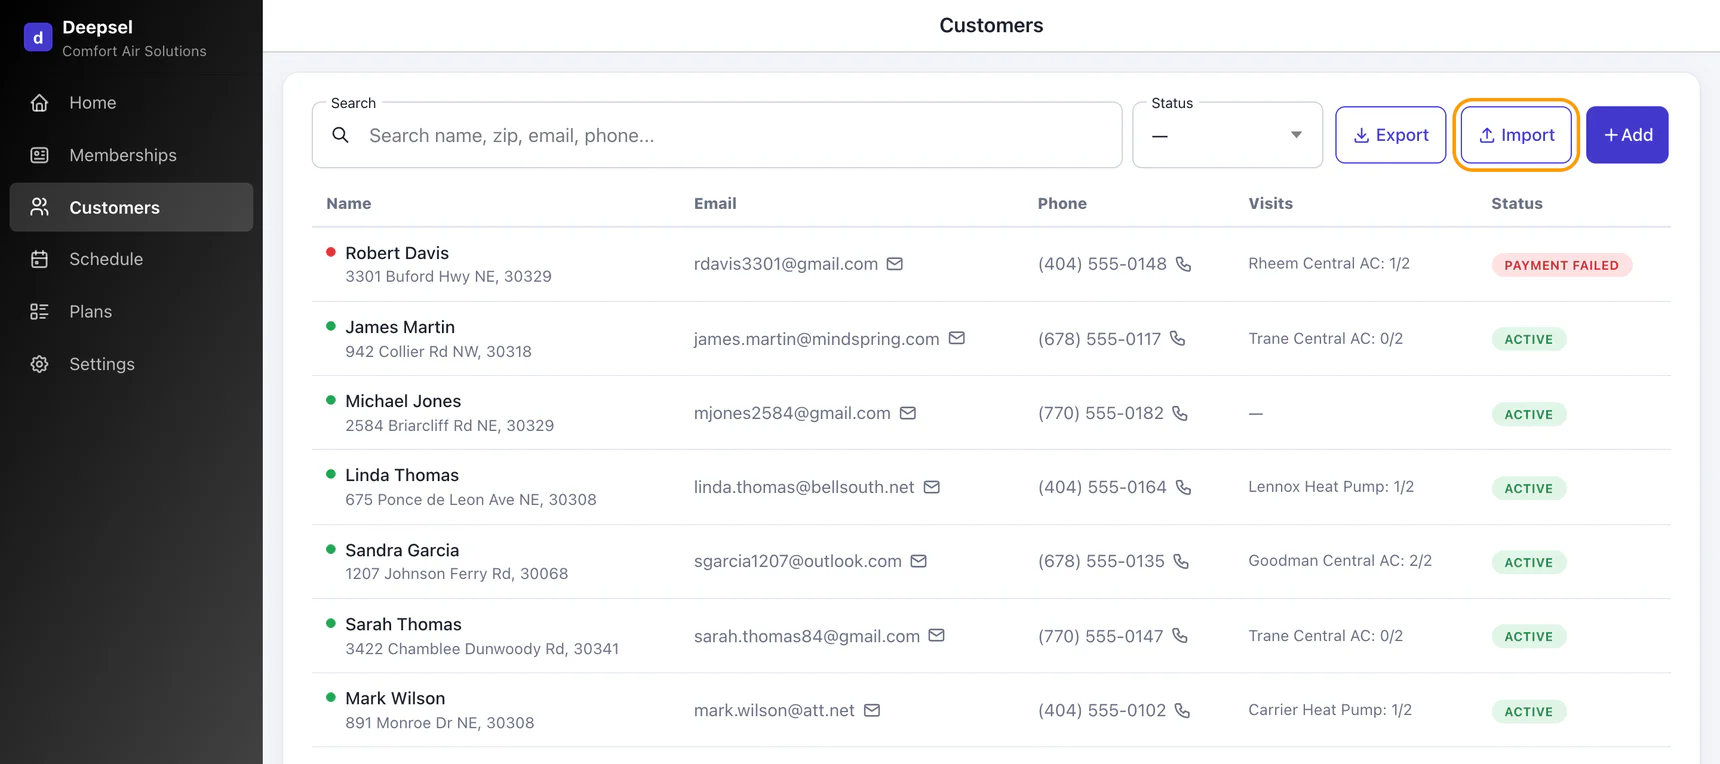Click the phone icon beside (770) 555-0182
The width and height of the screenshot is (1720, 764).
coord(1180,413)
